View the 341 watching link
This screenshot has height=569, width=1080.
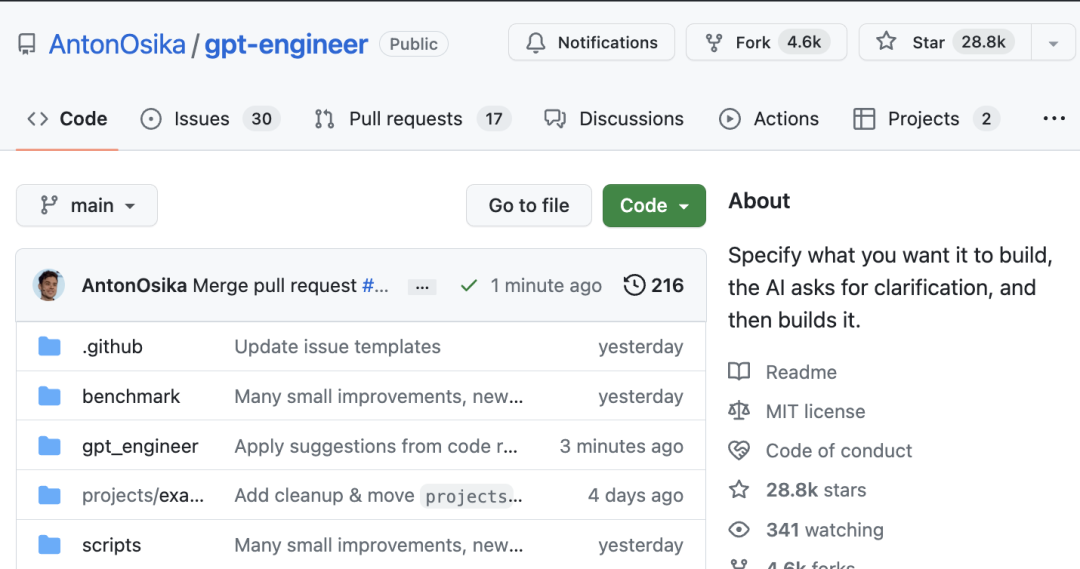coord(806,530)
